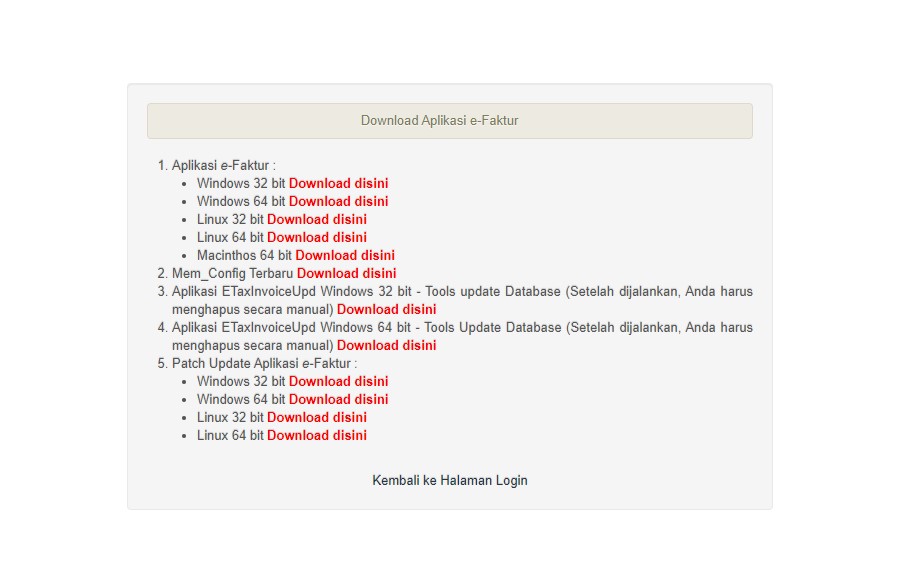Screen dimensions: 904x561
Task: Click the 'Macinthos 64 bit' text label
Action: 244,255
